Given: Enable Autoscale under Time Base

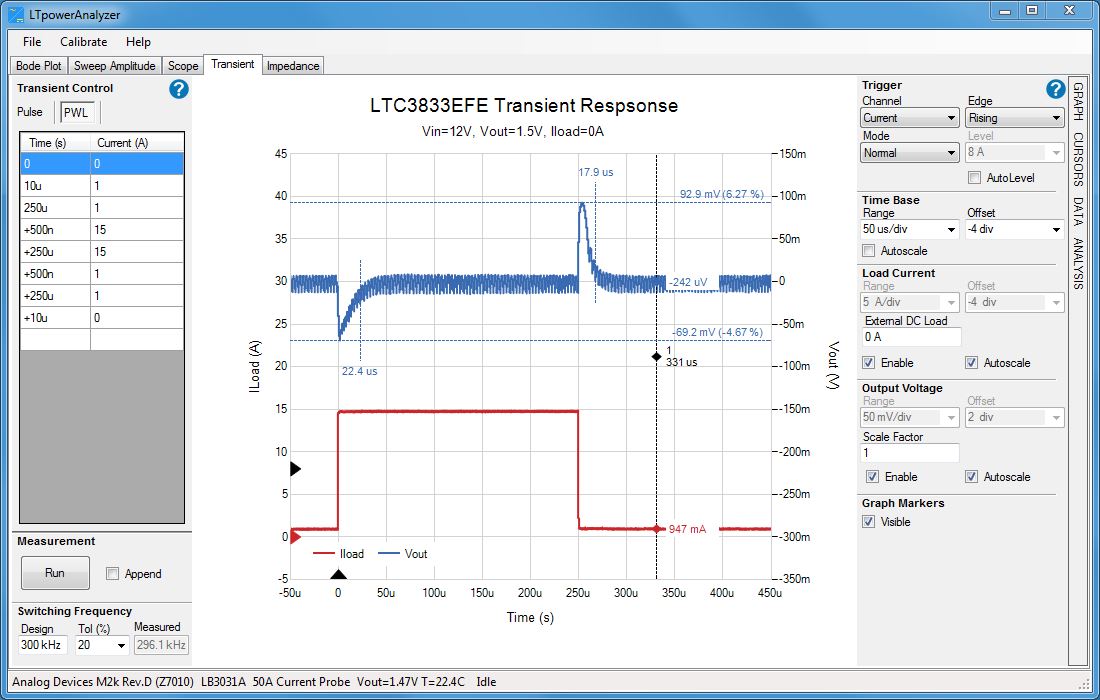Looking at the screenshot, I should (869, 250).
